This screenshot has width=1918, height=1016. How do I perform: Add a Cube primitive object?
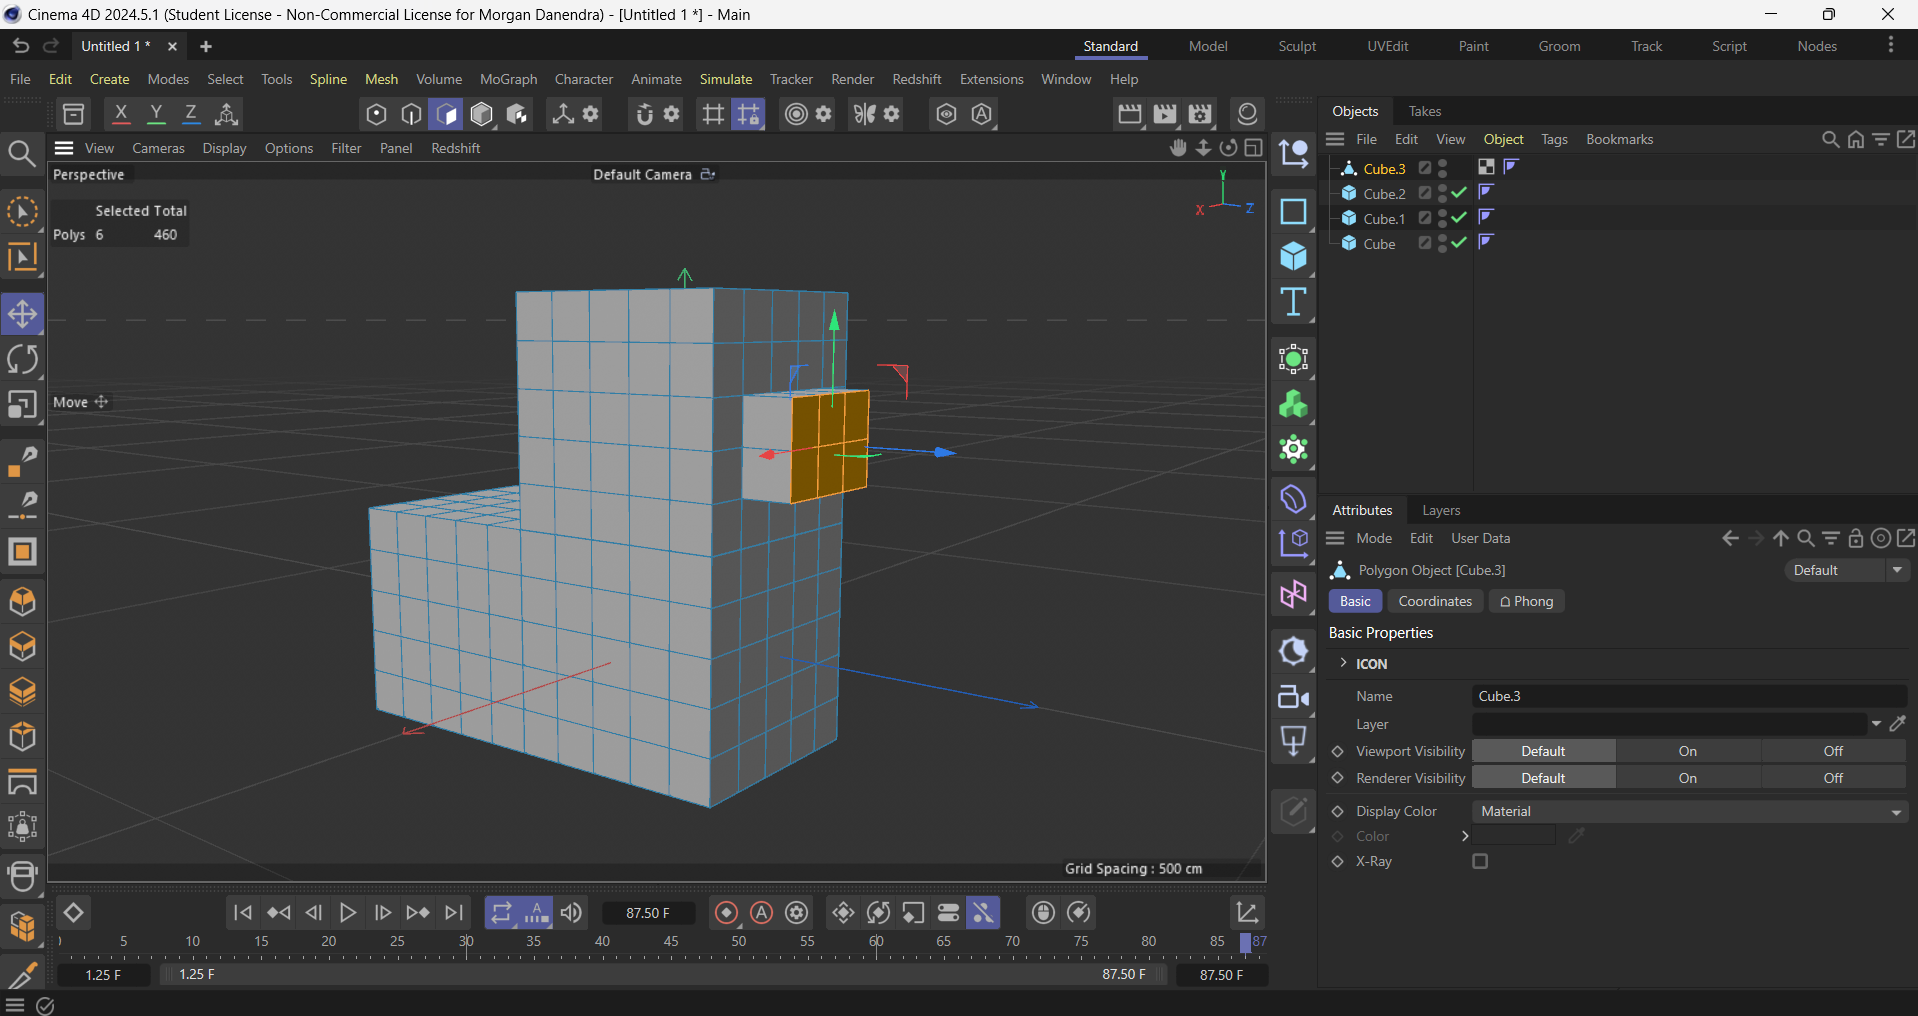pos(1293,257)
